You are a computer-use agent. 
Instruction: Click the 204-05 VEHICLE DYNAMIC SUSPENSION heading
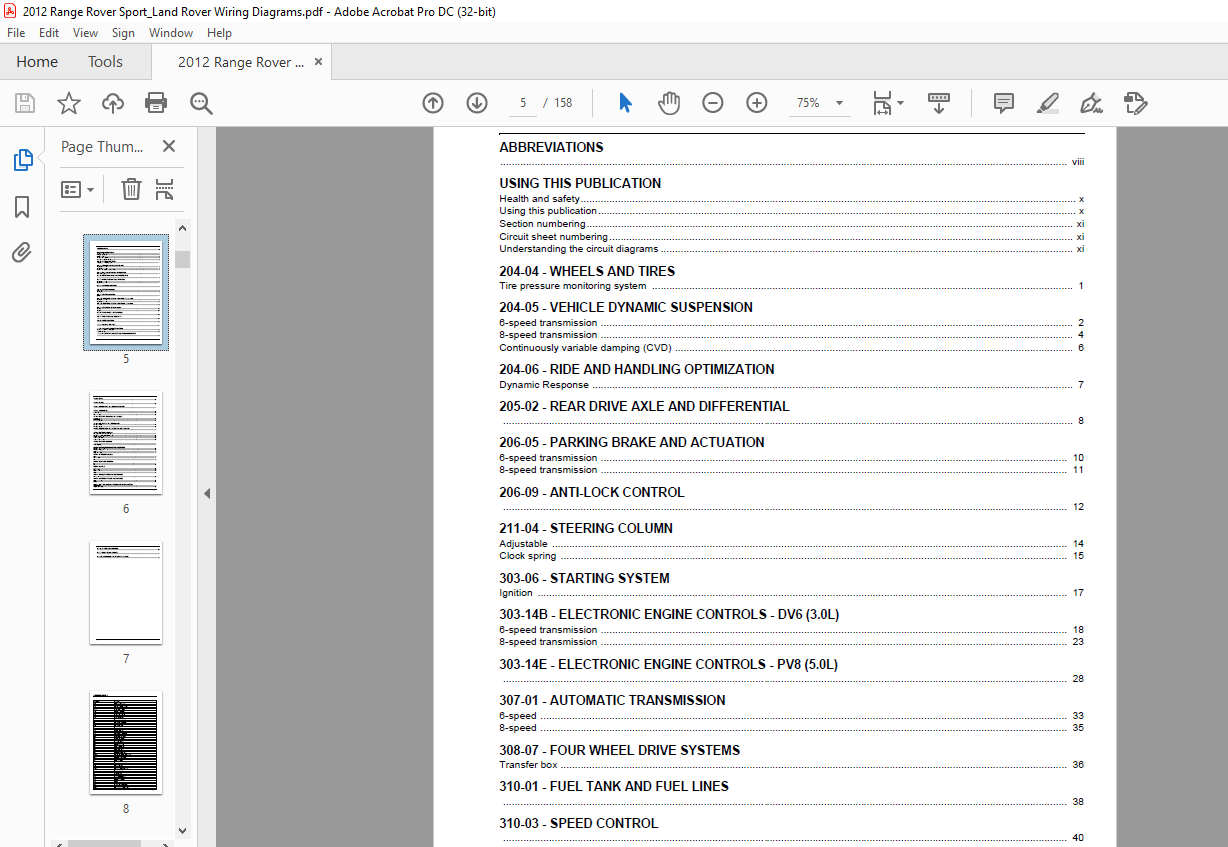point(626,307)
